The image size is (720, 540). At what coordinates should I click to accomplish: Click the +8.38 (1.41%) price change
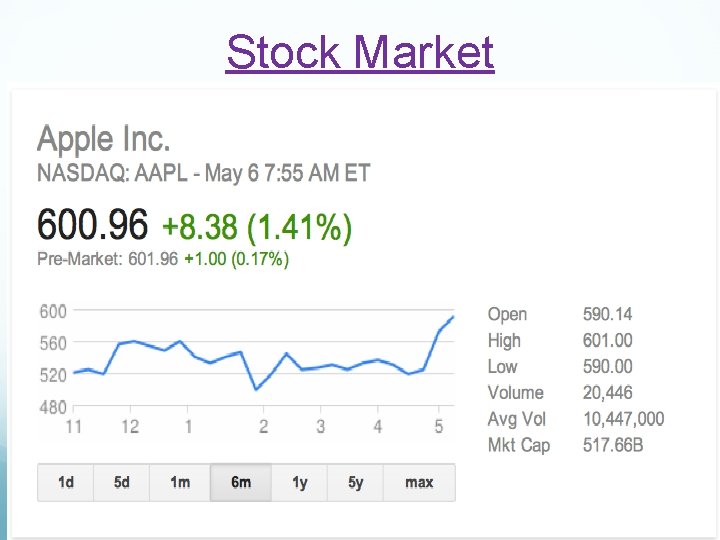click(x=257, y=228)
